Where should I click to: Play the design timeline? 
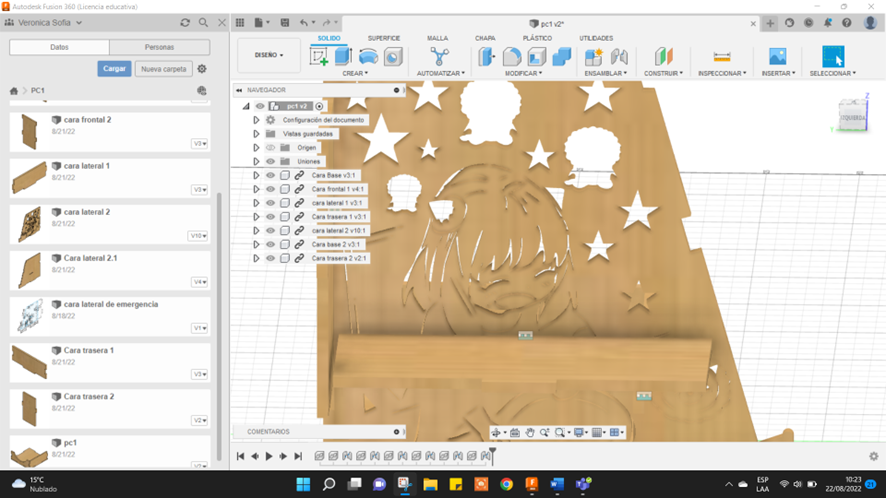pyautogui.click(x=269, y=456)
